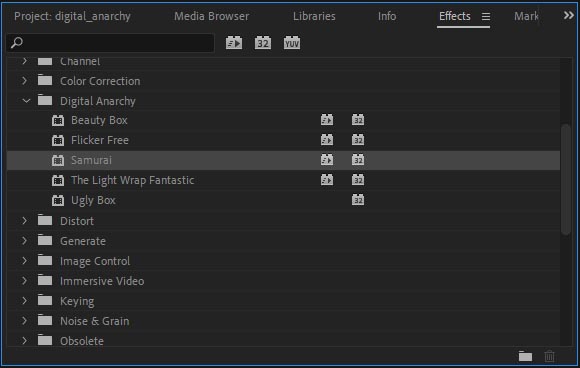Viewport: 580px width, 368px height.
Task: Expand the Immersive Video folder
Action: [24, 280]
